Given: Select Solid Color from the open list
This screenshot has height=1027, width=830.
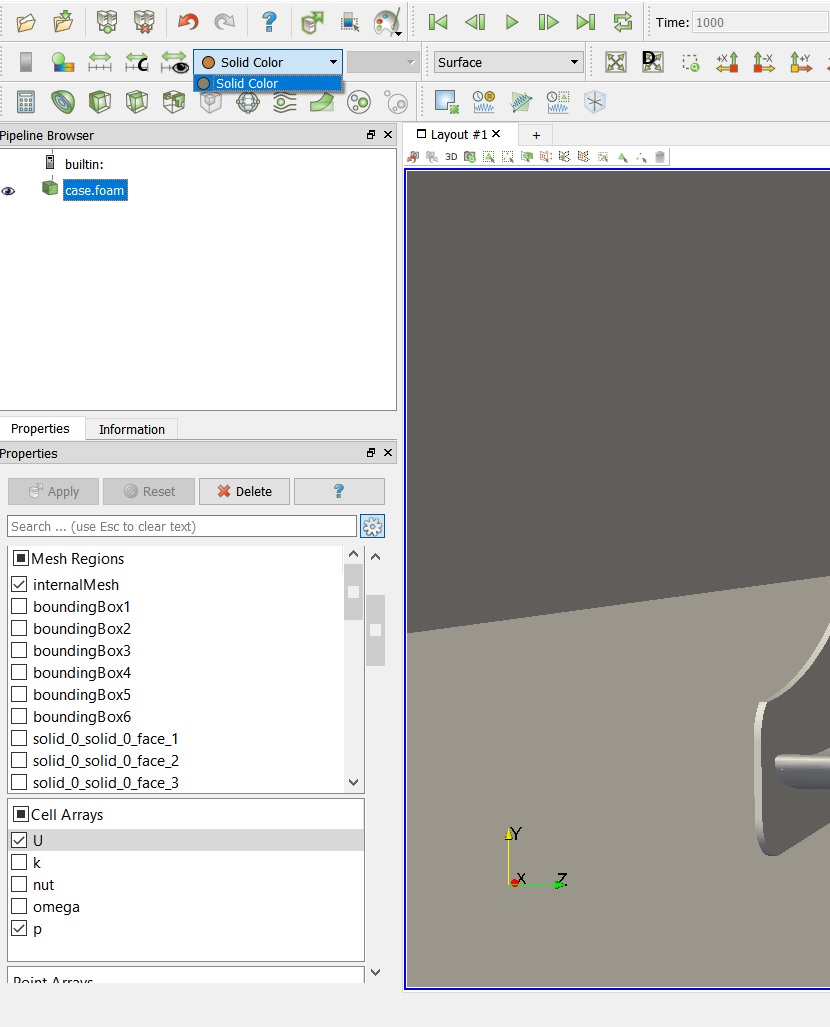Looking at the screenshot, I should [247, 84].
